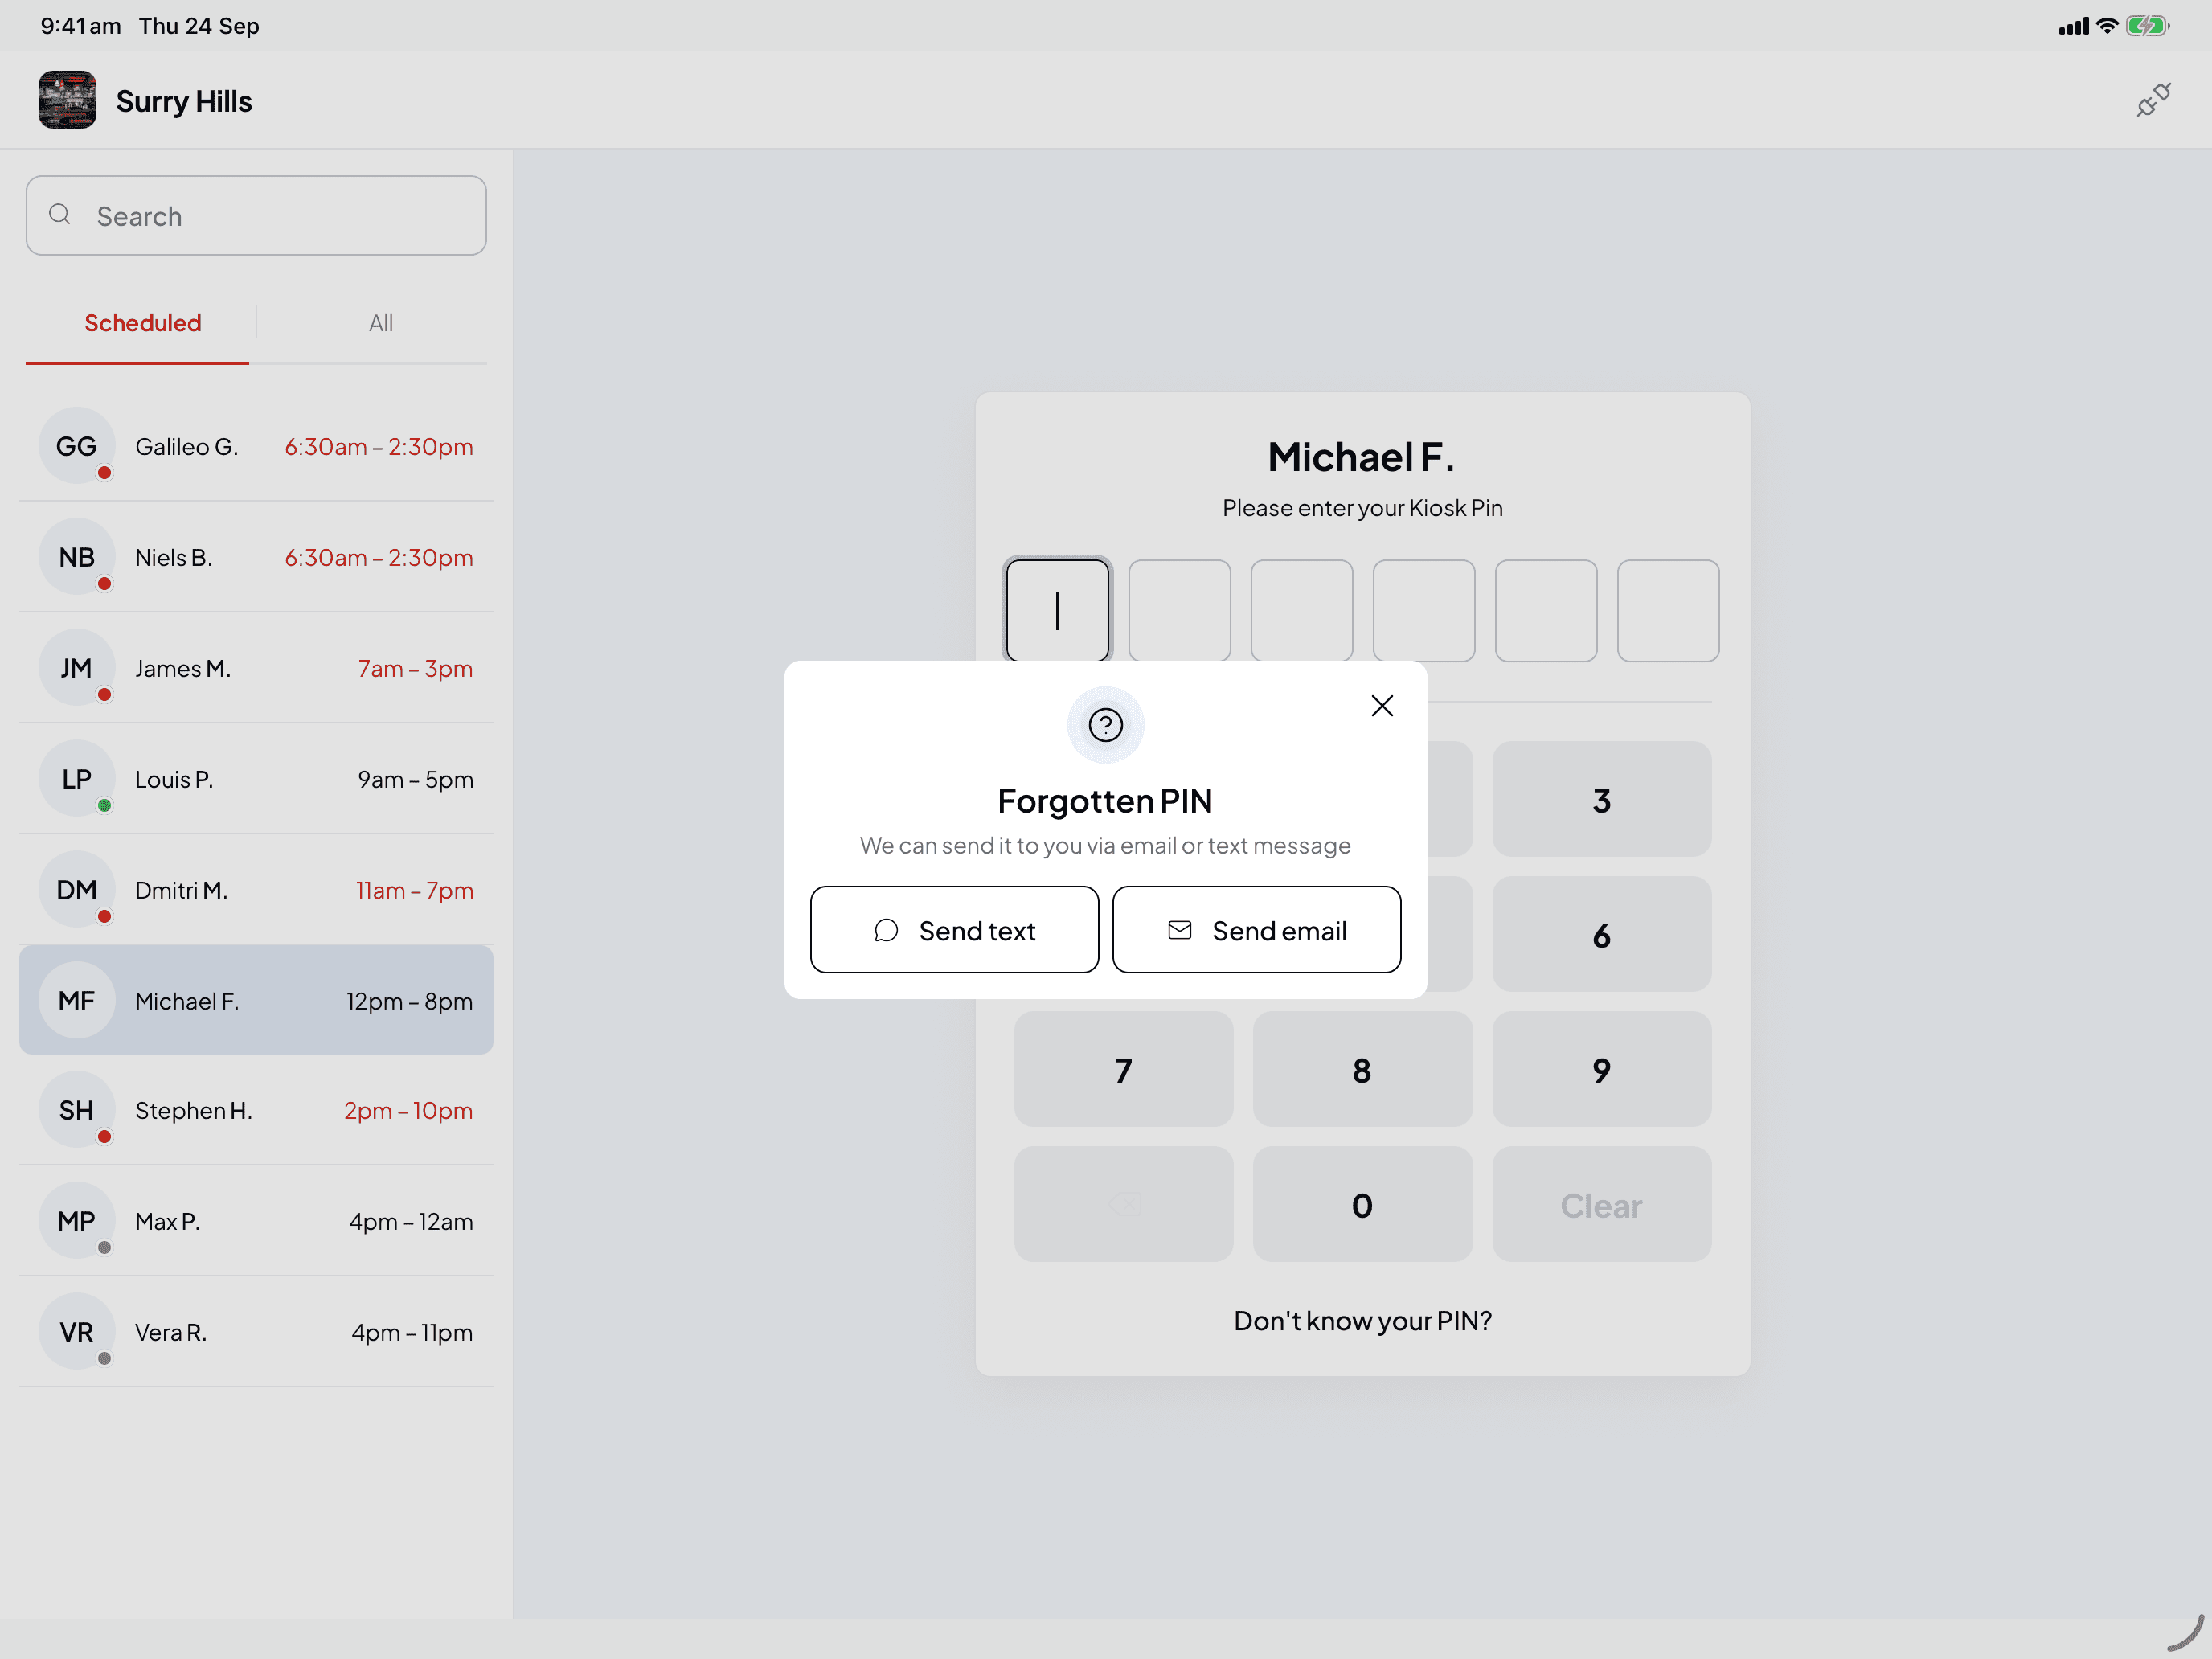
Task: Click the last PIN digit box
Action: click(x=1668, y=610)
